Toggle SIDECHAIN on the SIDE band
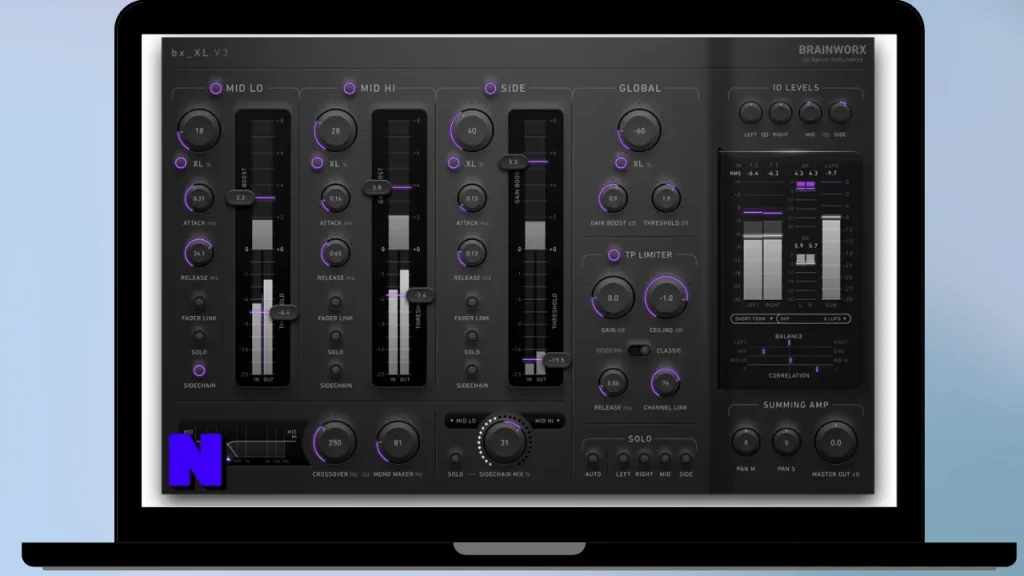1024x576 pixels. [x=472, y=370]
